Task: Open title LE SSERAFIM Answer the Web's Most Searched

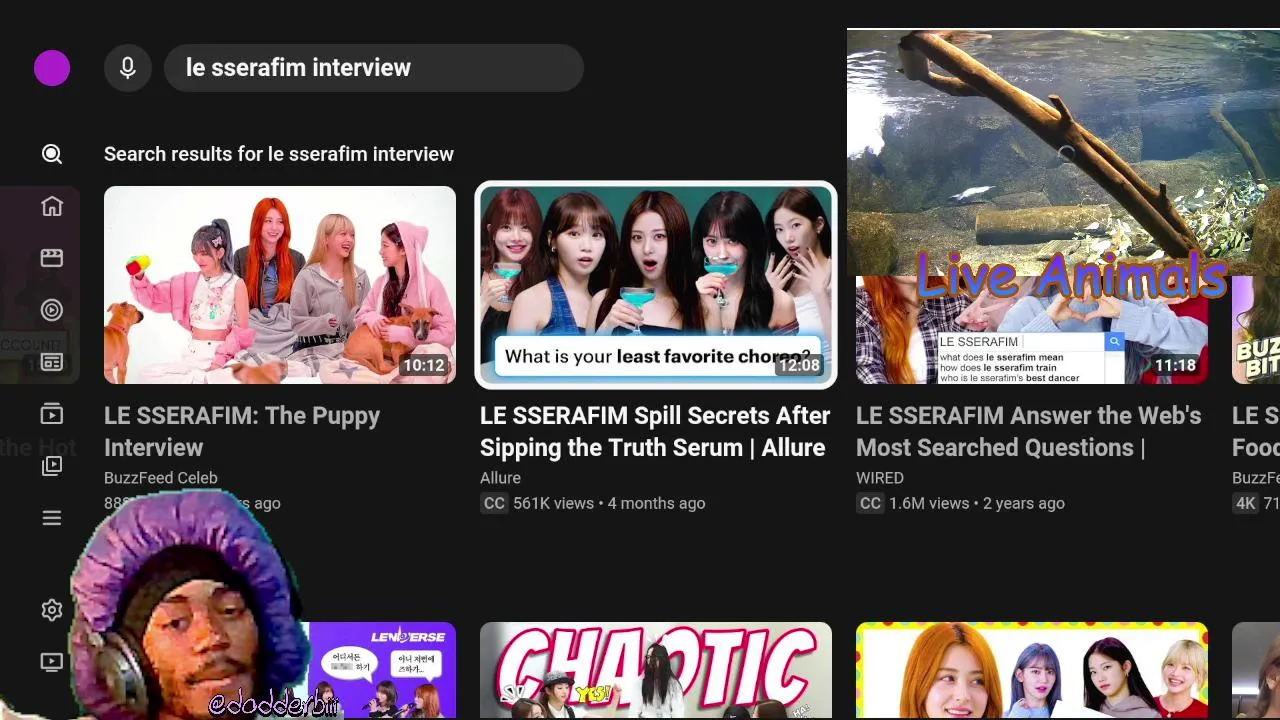Action: [1029, 431]
